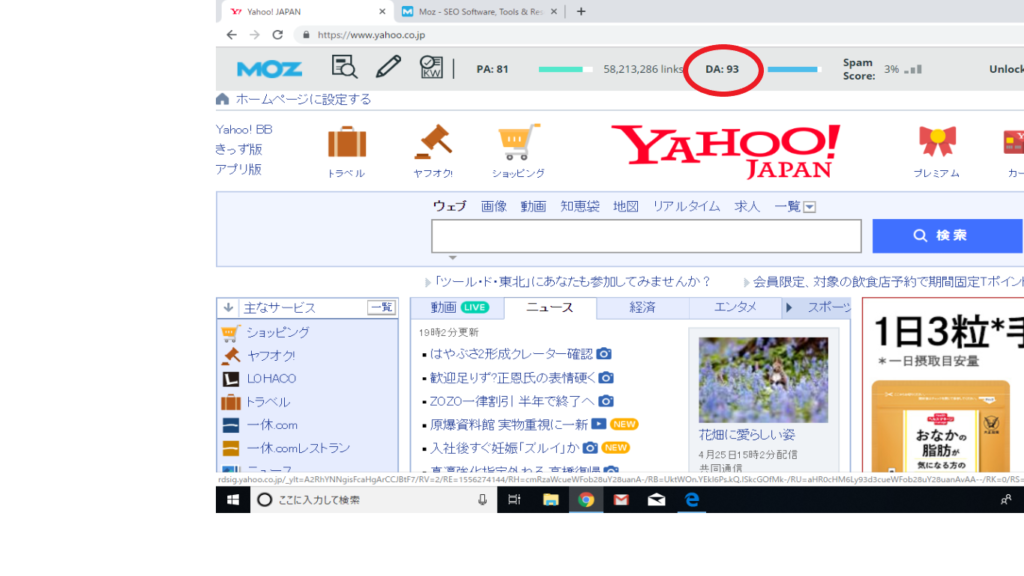Open the 一覧 button in 主なサービス
This screenshot has height=576, width=1024.
click(381, 307)
